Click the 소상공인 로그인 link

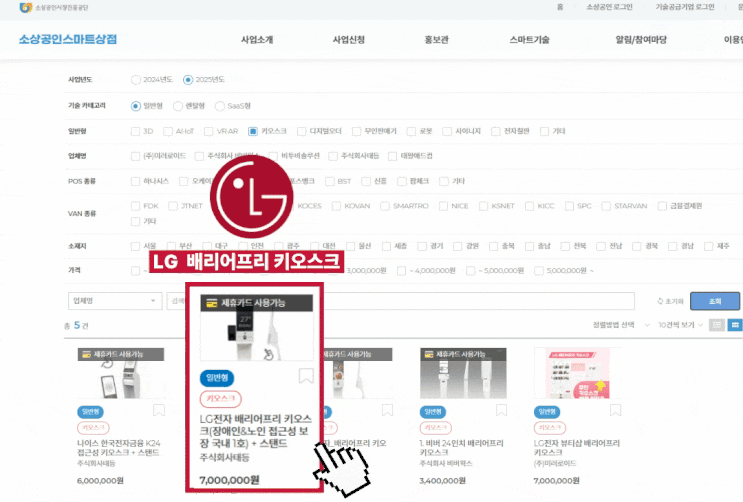(609, 7)
